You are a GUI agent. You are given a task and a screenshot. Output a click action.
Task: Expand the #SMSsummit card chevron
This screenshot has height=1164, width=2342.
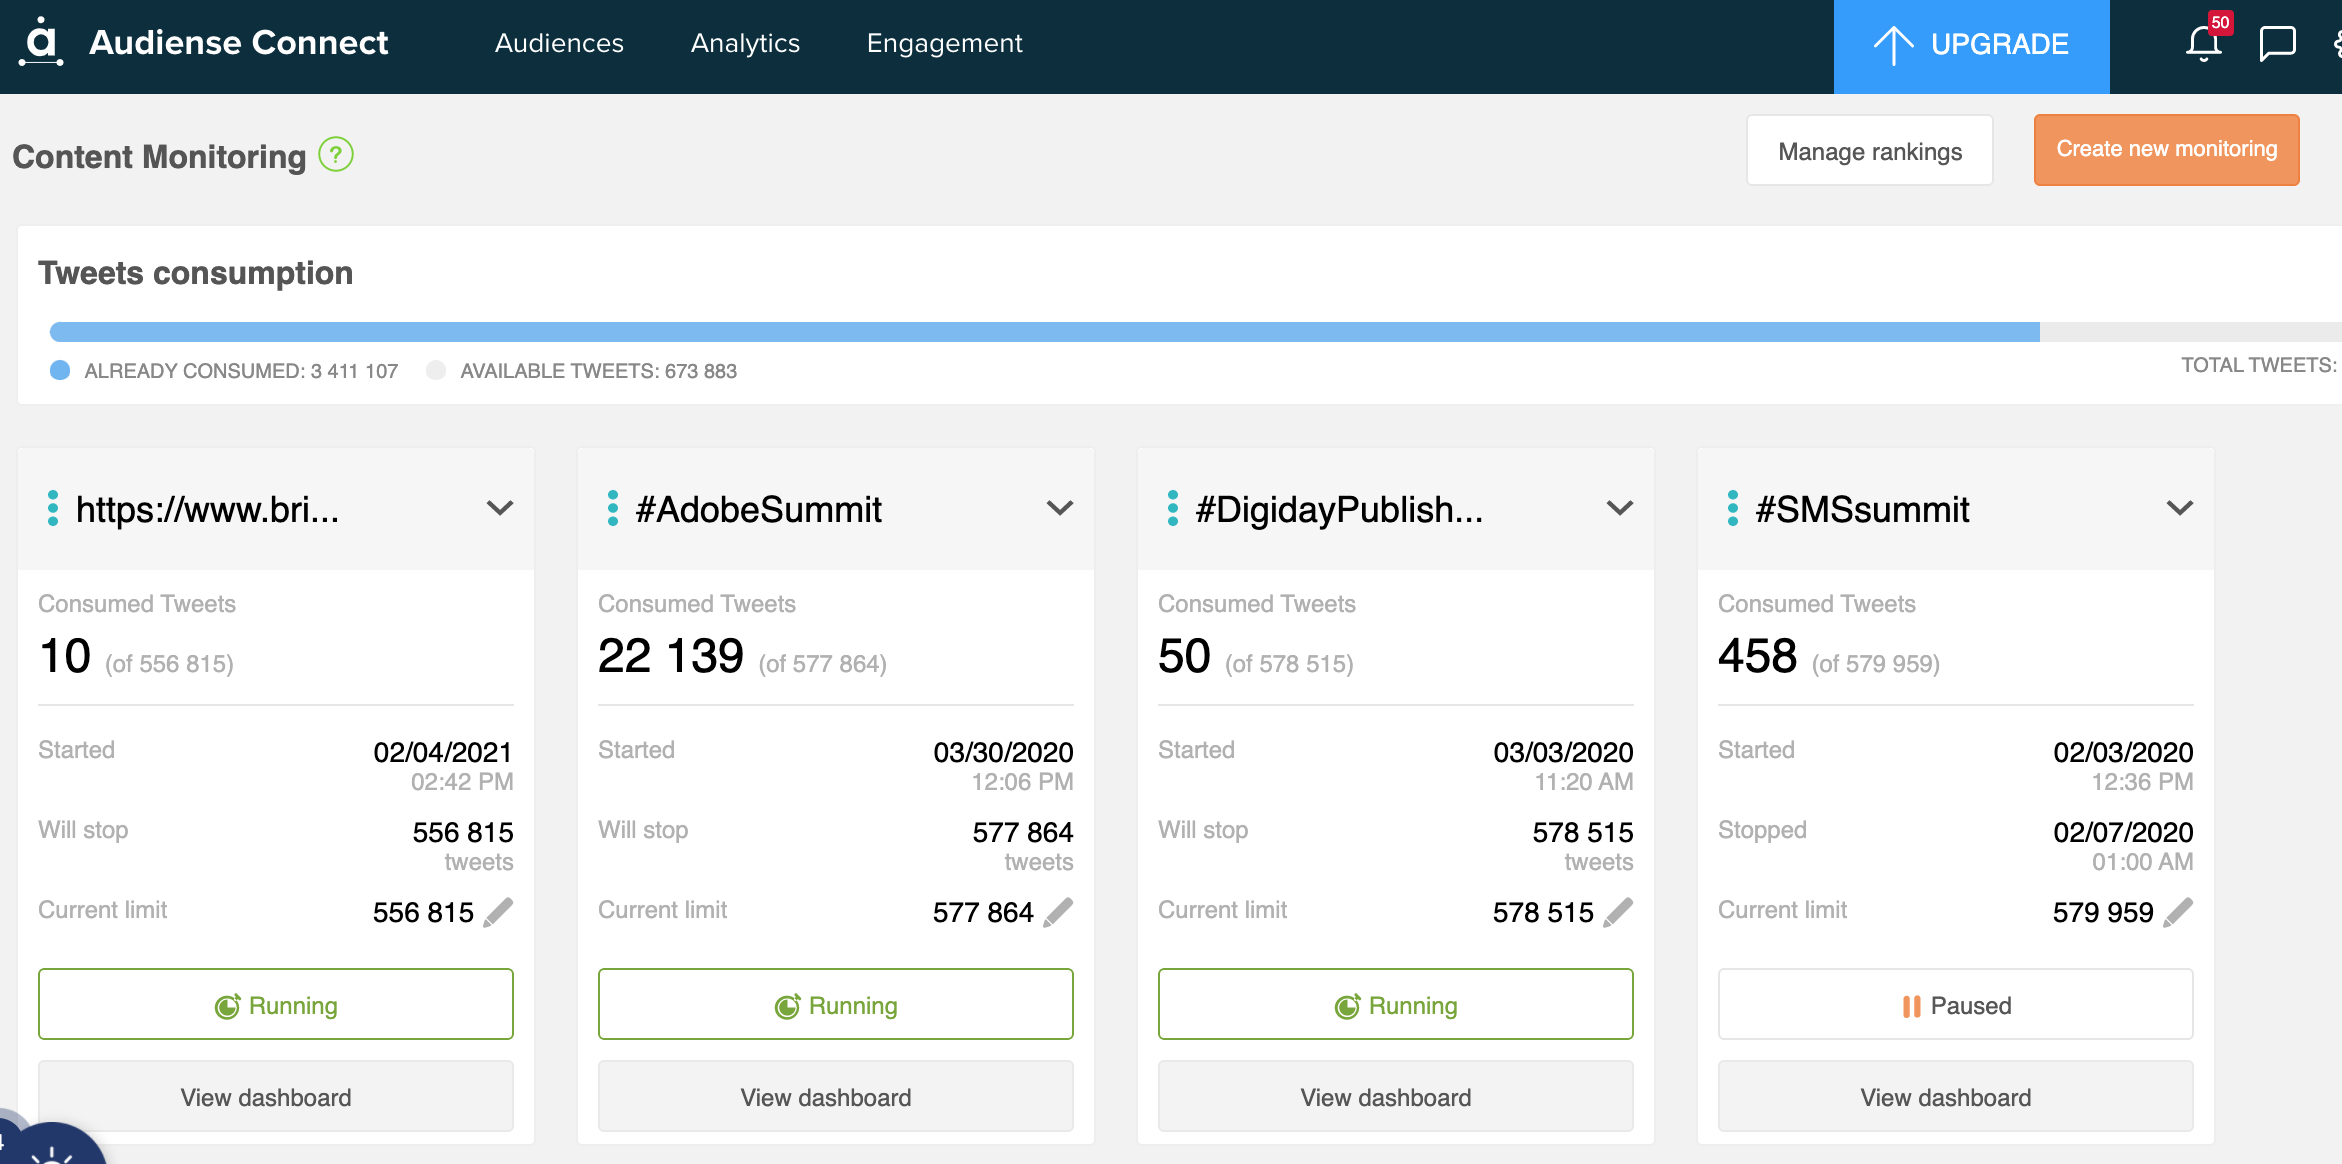point(2180,508)
